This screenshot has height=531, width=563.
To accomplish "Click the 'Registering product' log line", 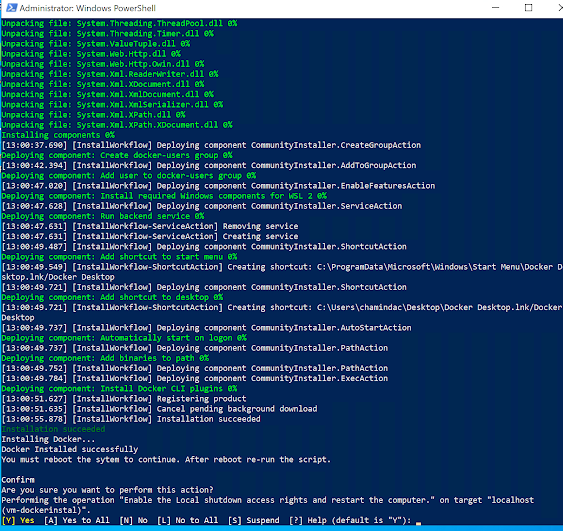I will [124, 399].
